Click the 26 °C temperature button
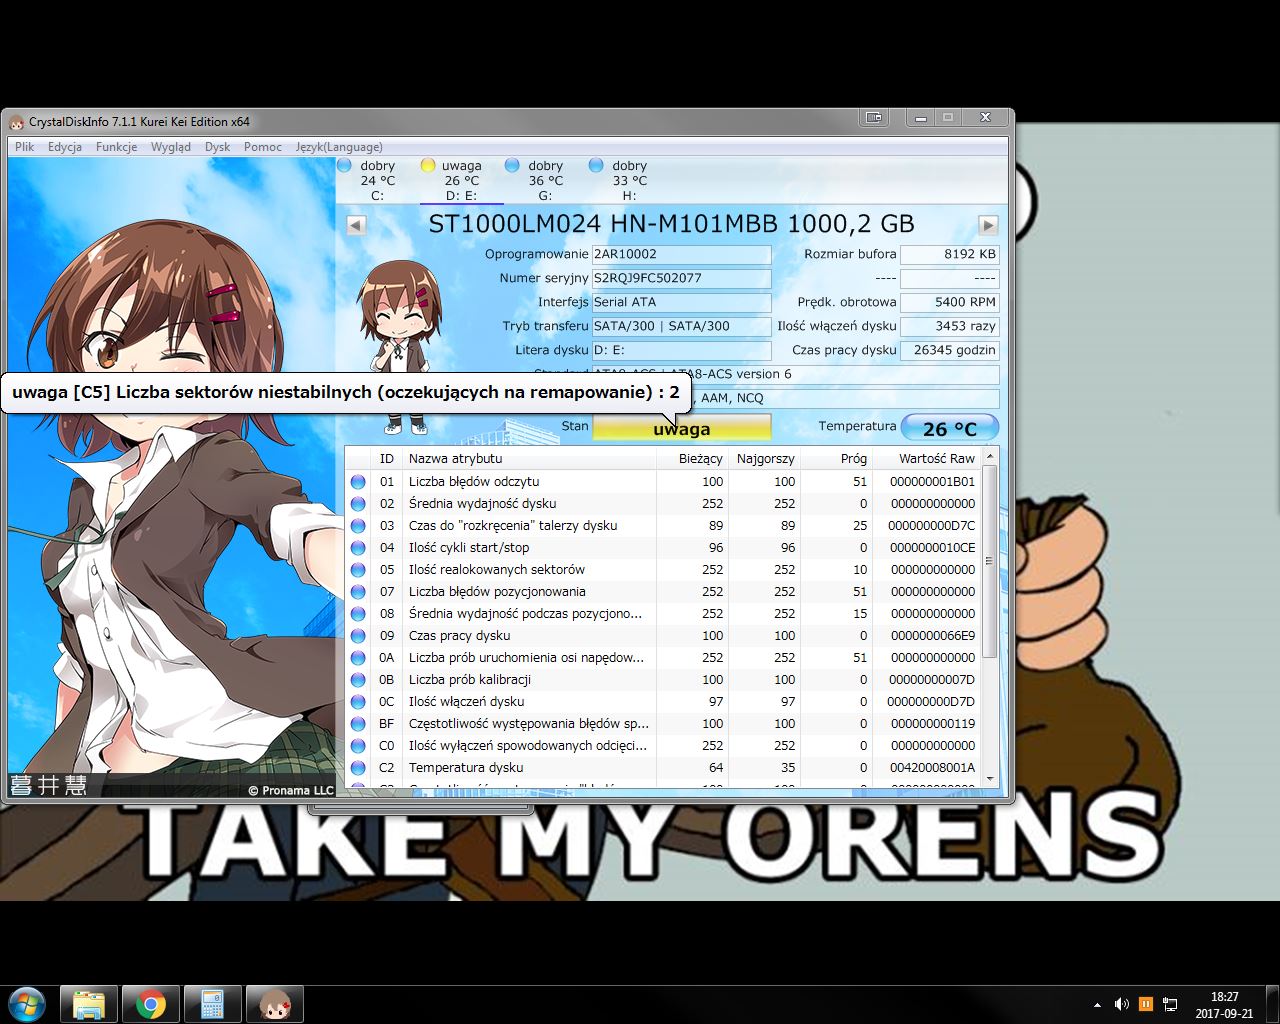 coord(950,428)
